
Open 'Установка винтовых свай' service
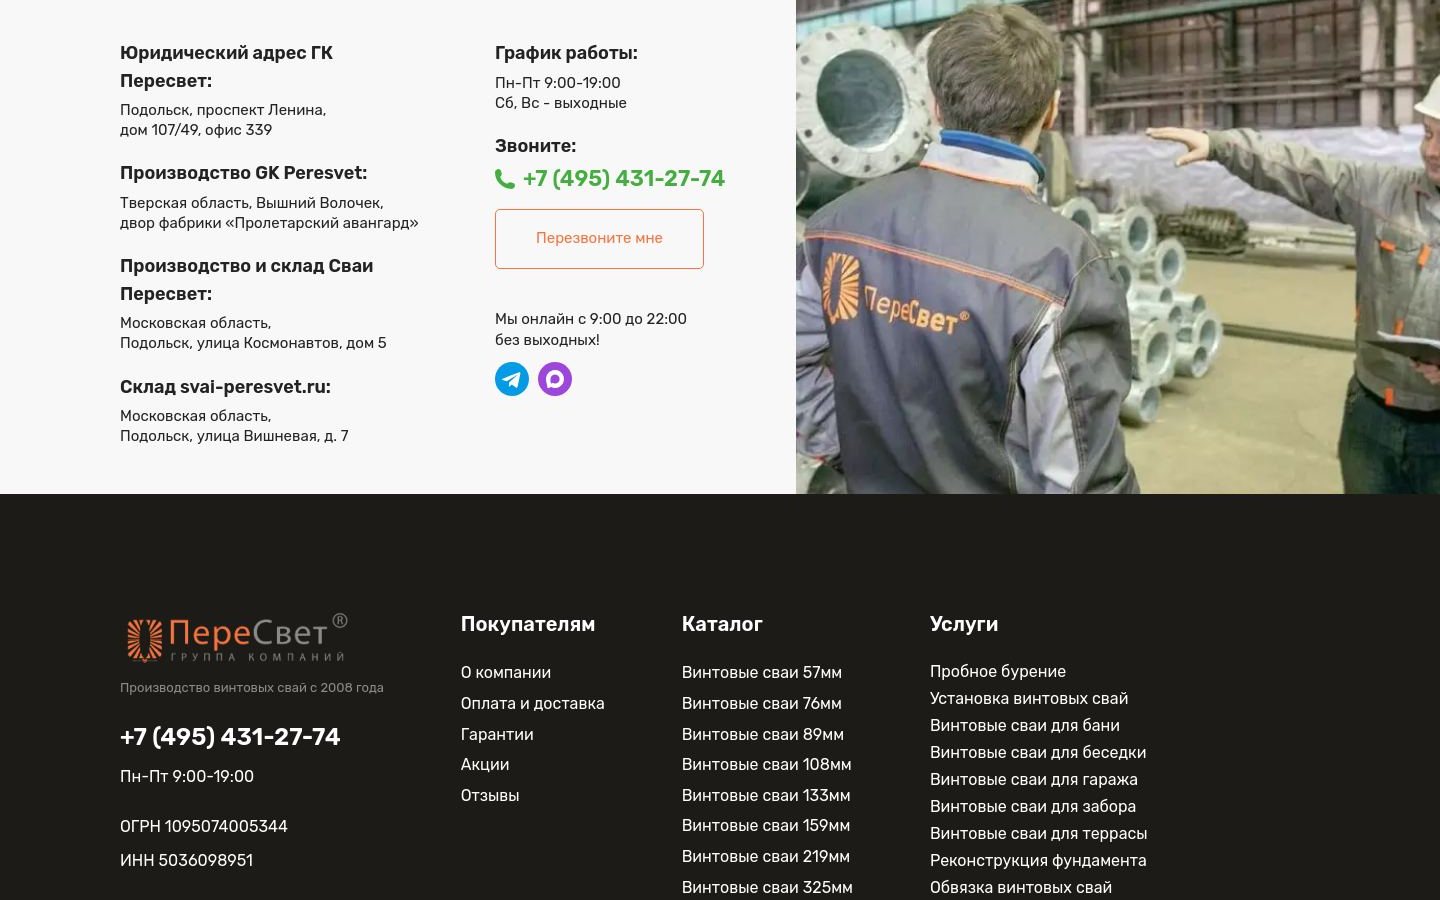1029,699
